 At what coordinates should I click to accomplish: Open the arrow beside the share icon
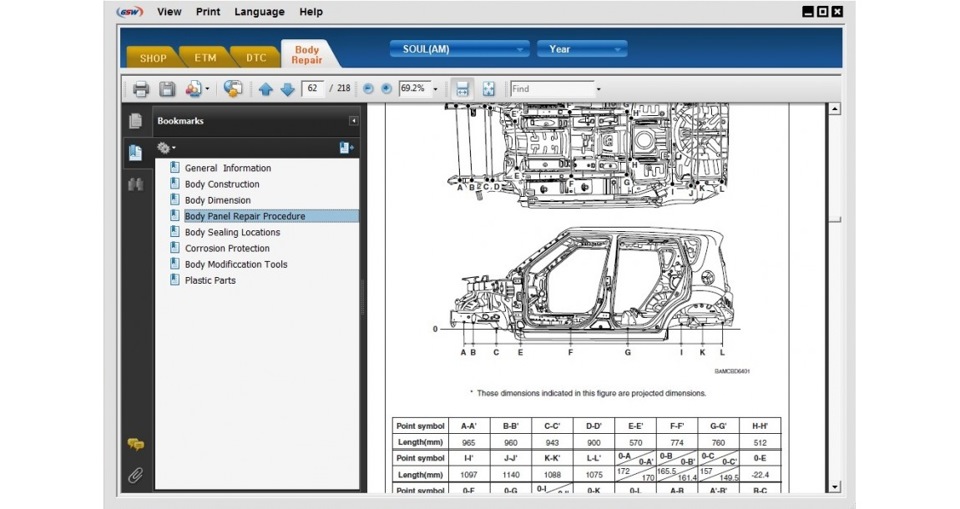[x=208, y=89]
